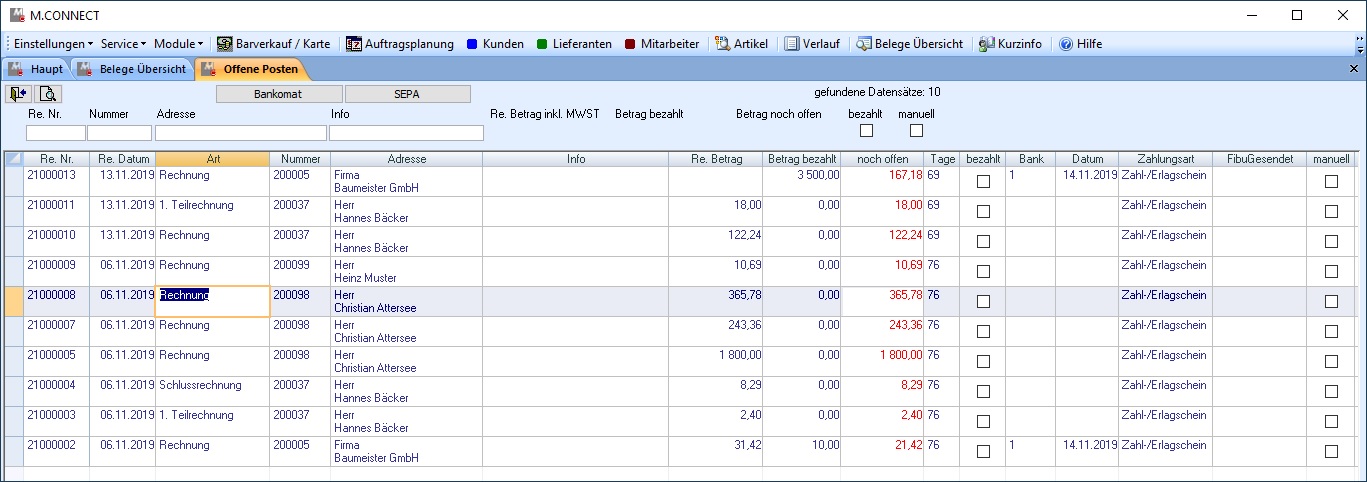
Task: Expand the Einstellungen dropdown menu
Action: click(53, 44)
